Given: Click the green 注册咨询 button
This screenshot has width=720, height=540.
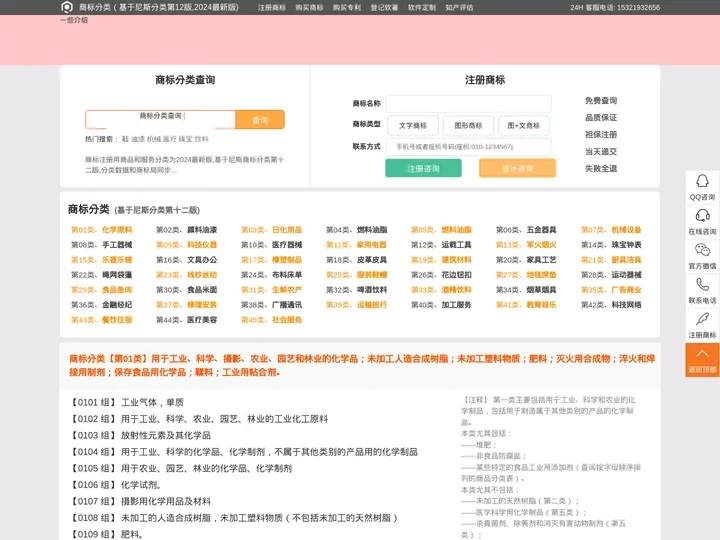Looking at the screenshot, I should 423,169.
